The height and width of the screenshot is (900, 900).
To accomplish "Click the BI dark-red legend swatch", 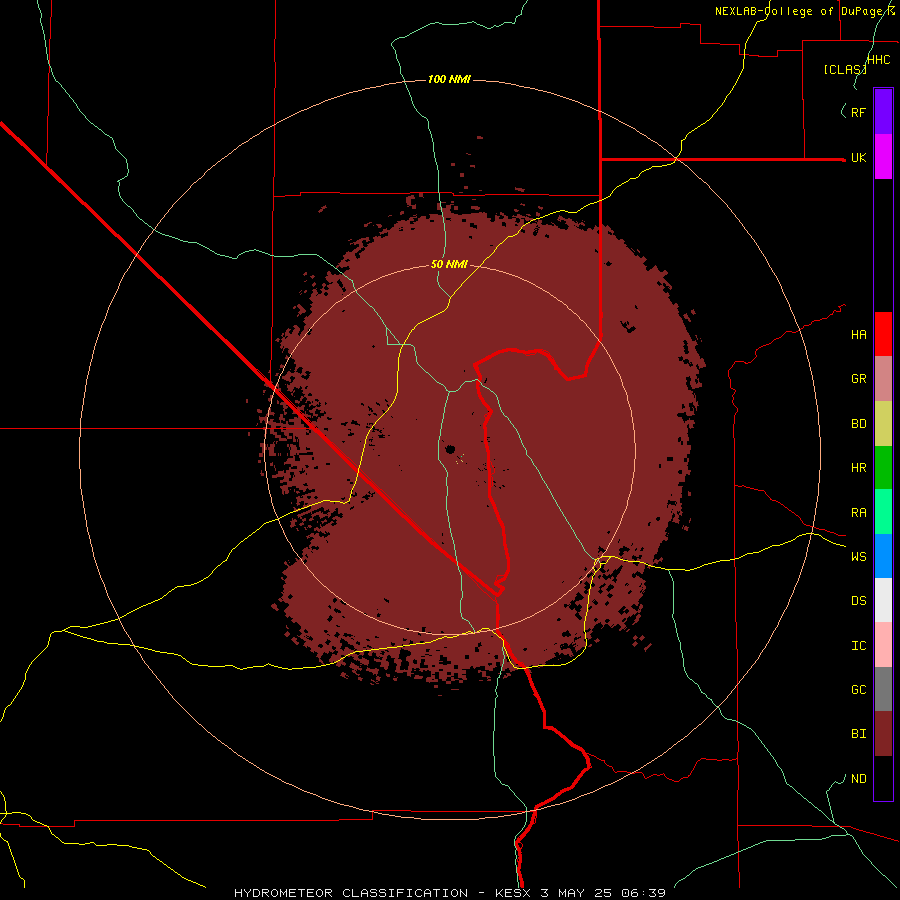I will [x=883, y=734].
